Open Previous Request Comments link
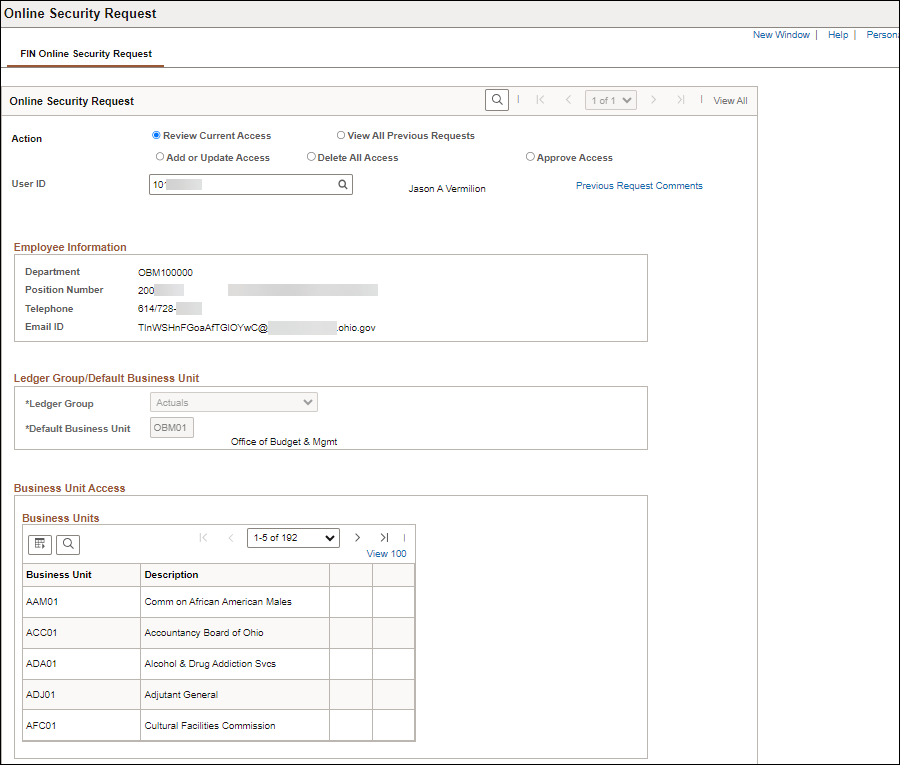The height and width of the screenshot is (765, 900). [x=639, y=186]
